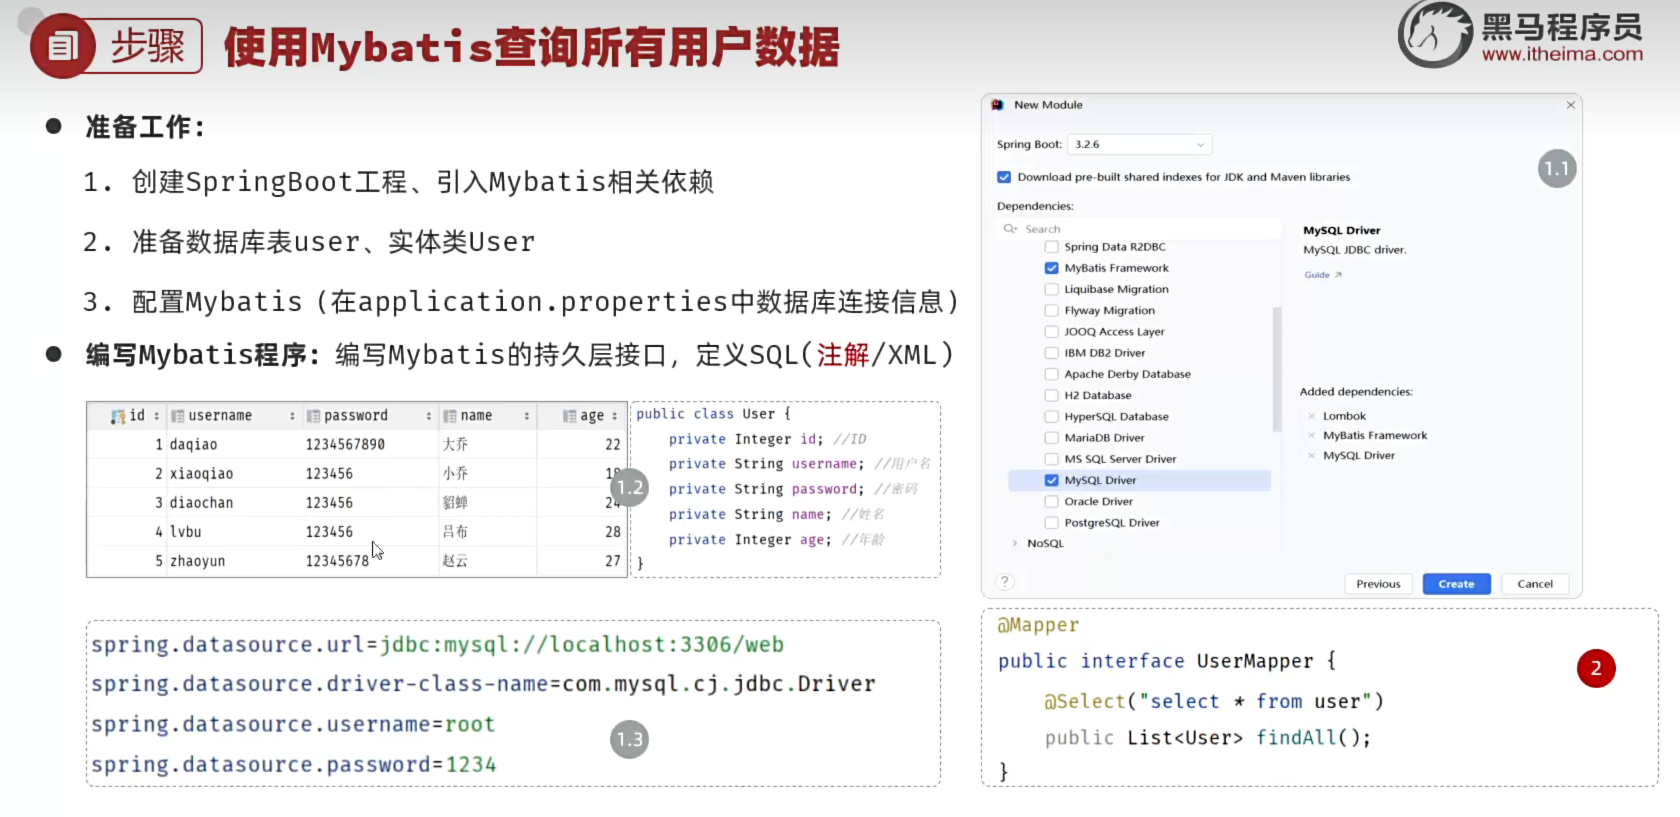Toggle Download pre-built shared indexes checkbox
The image size is (1680, 817).
(x=1004, y=177)
